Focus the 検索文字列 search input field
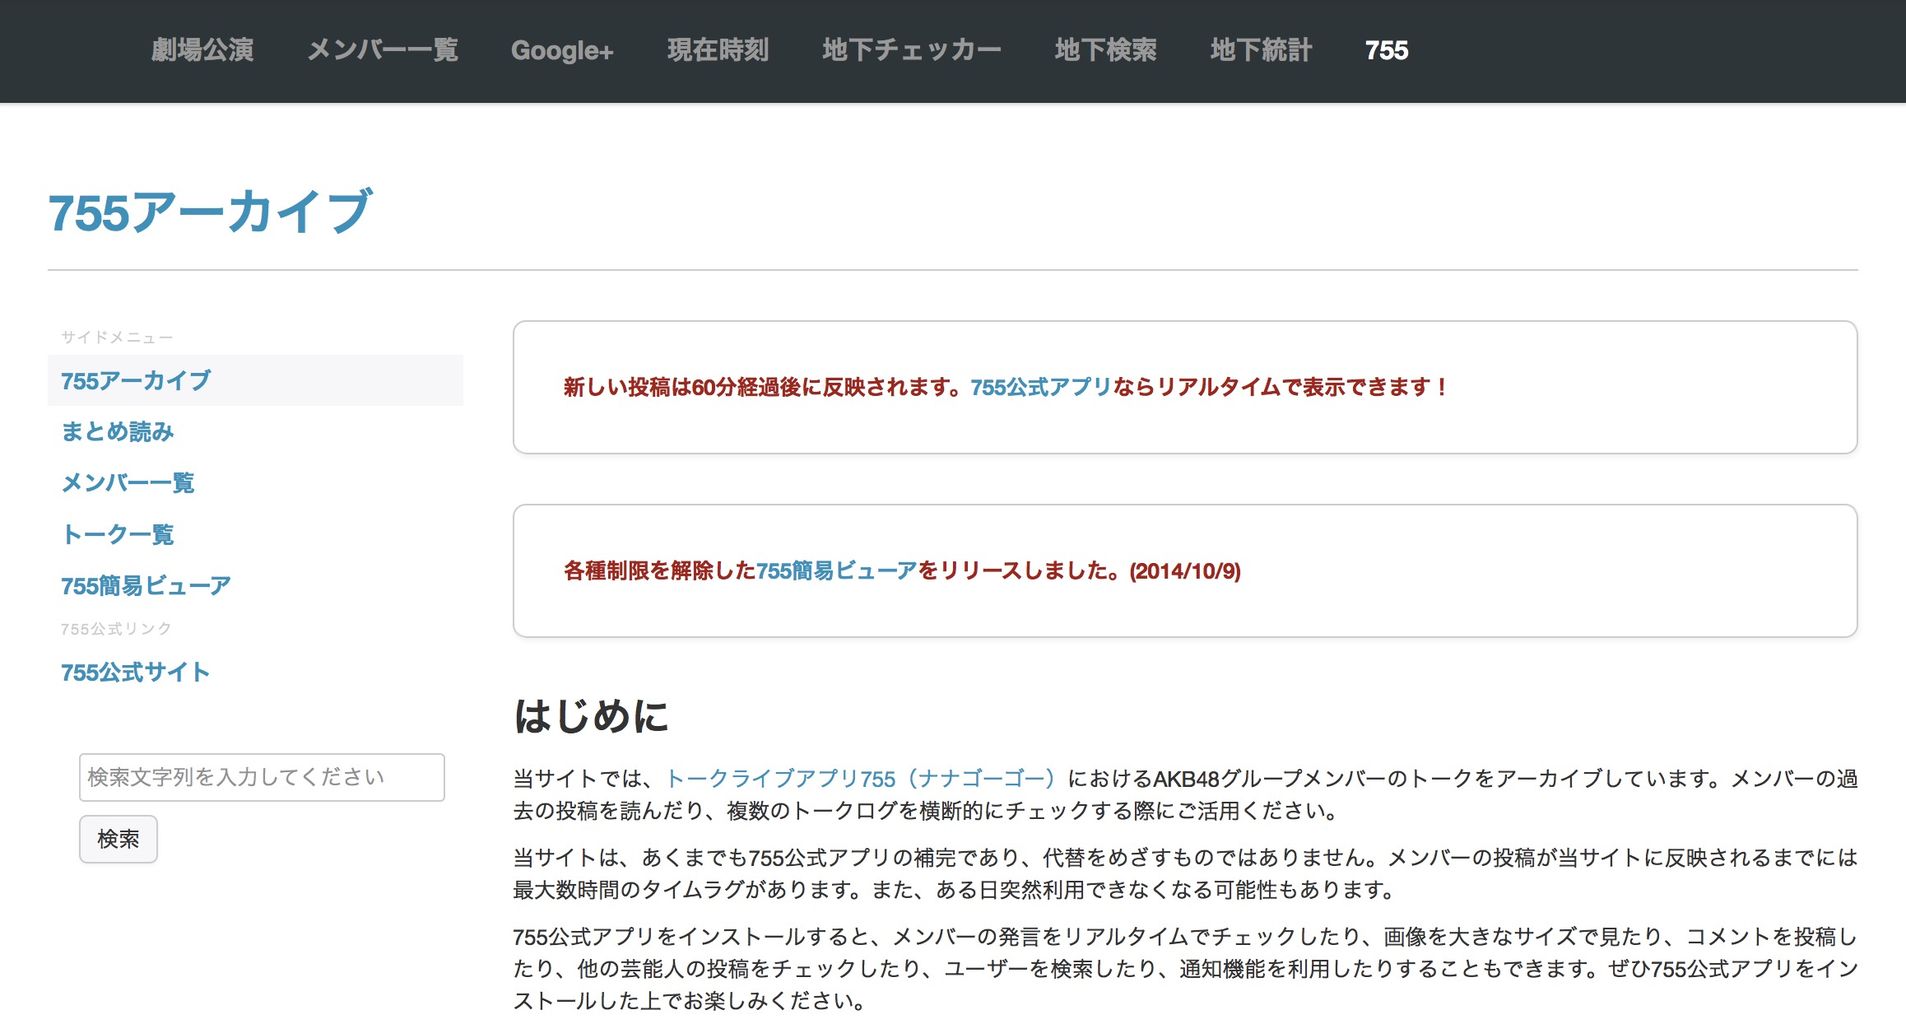This screenshot has width=1906, height=1024. (x=262, y=777)
